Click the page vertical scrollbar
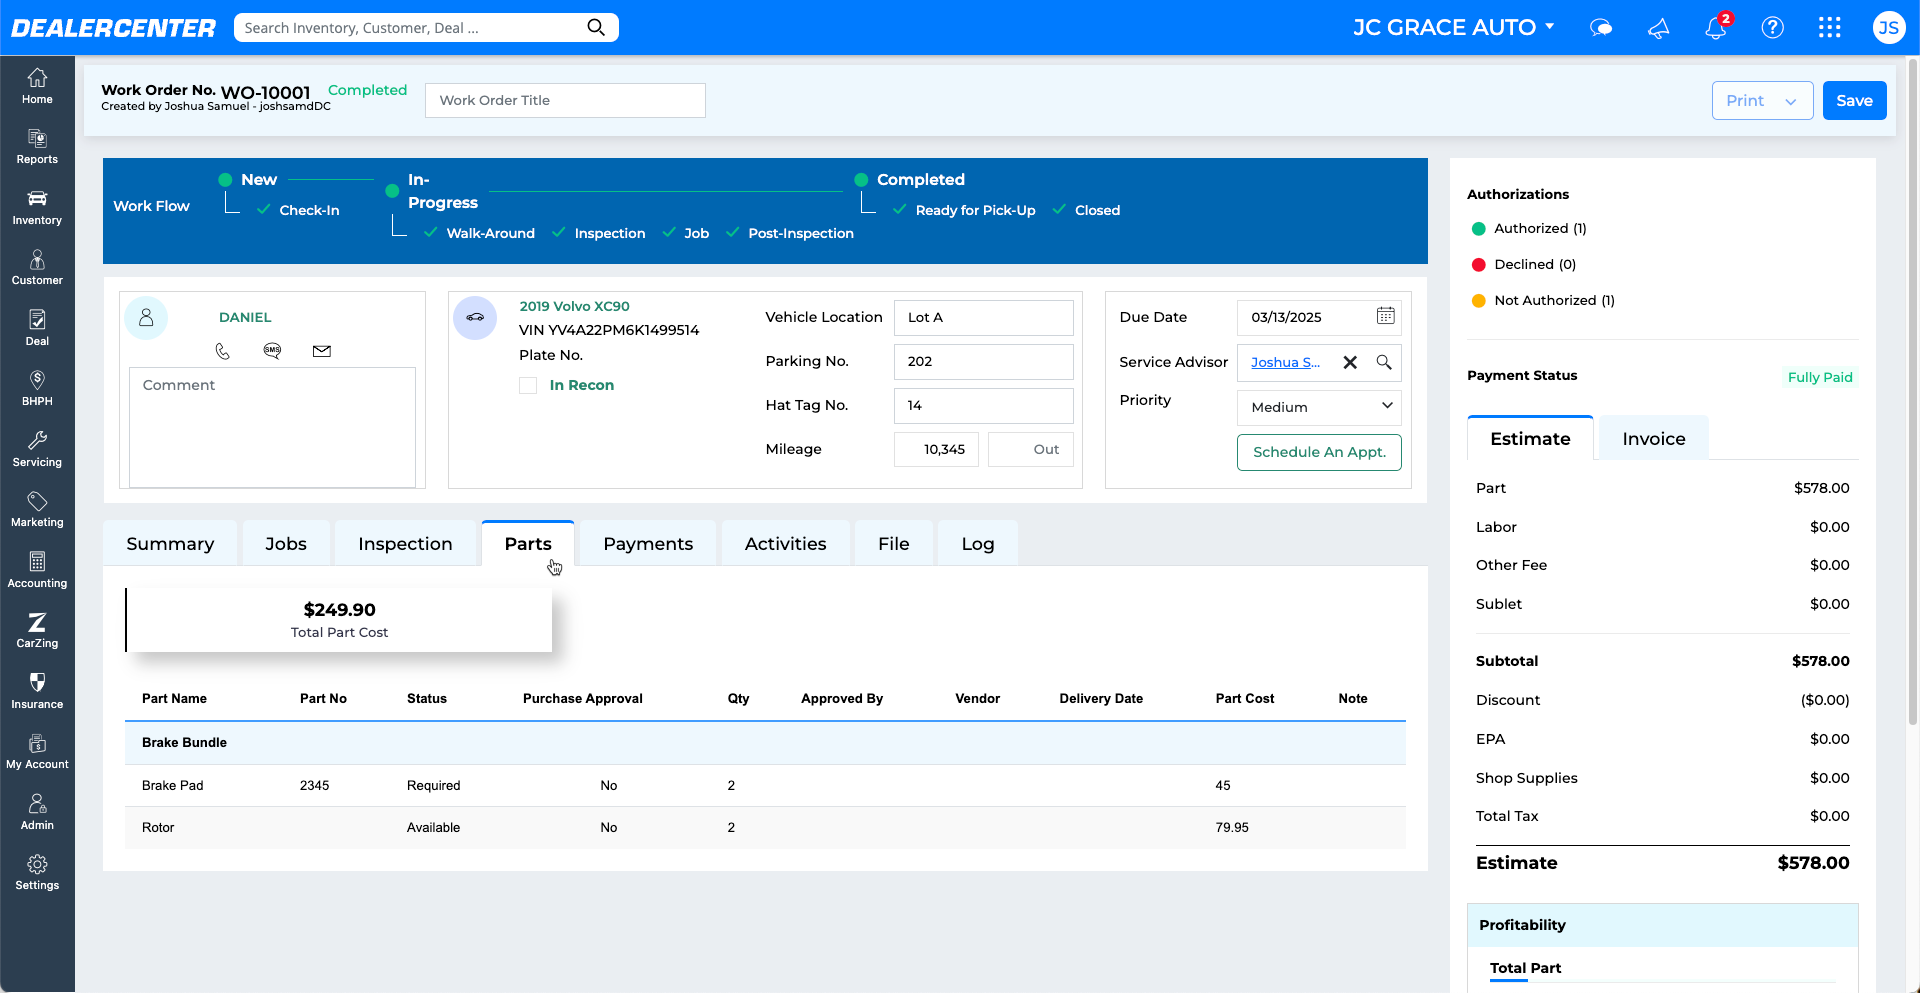This screenshot has height=993, width=1920. [1913, 390]
